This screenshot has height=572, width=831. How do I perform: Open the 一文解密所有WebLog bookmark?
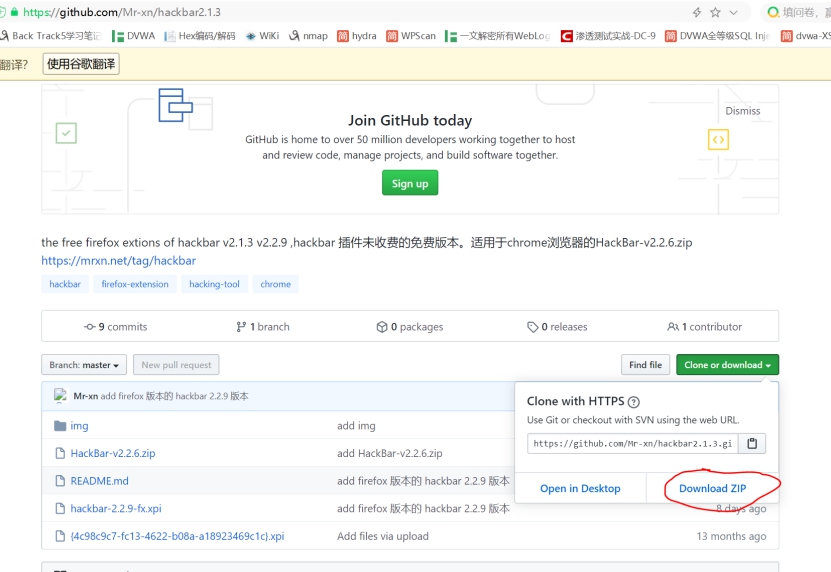(x=498, y=36)
